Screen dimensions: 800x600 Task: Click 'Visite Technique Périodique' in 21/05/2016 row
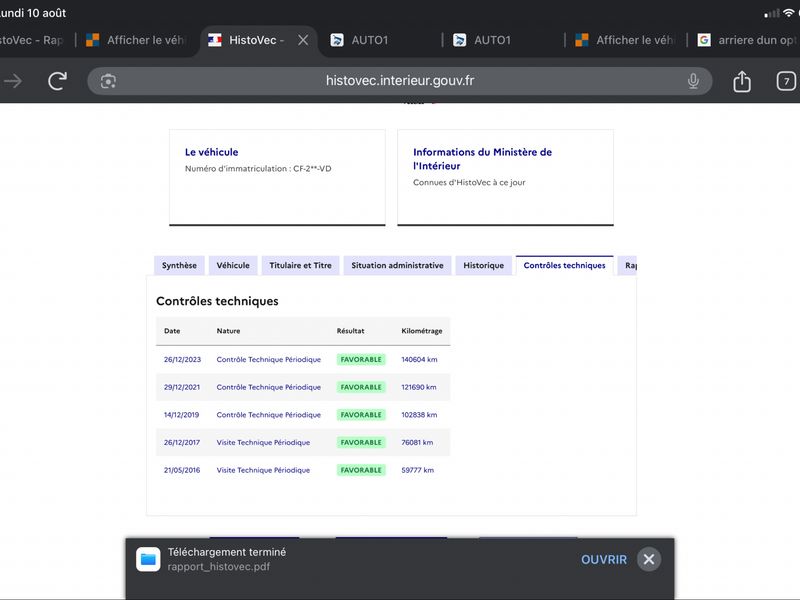[263, 469]
